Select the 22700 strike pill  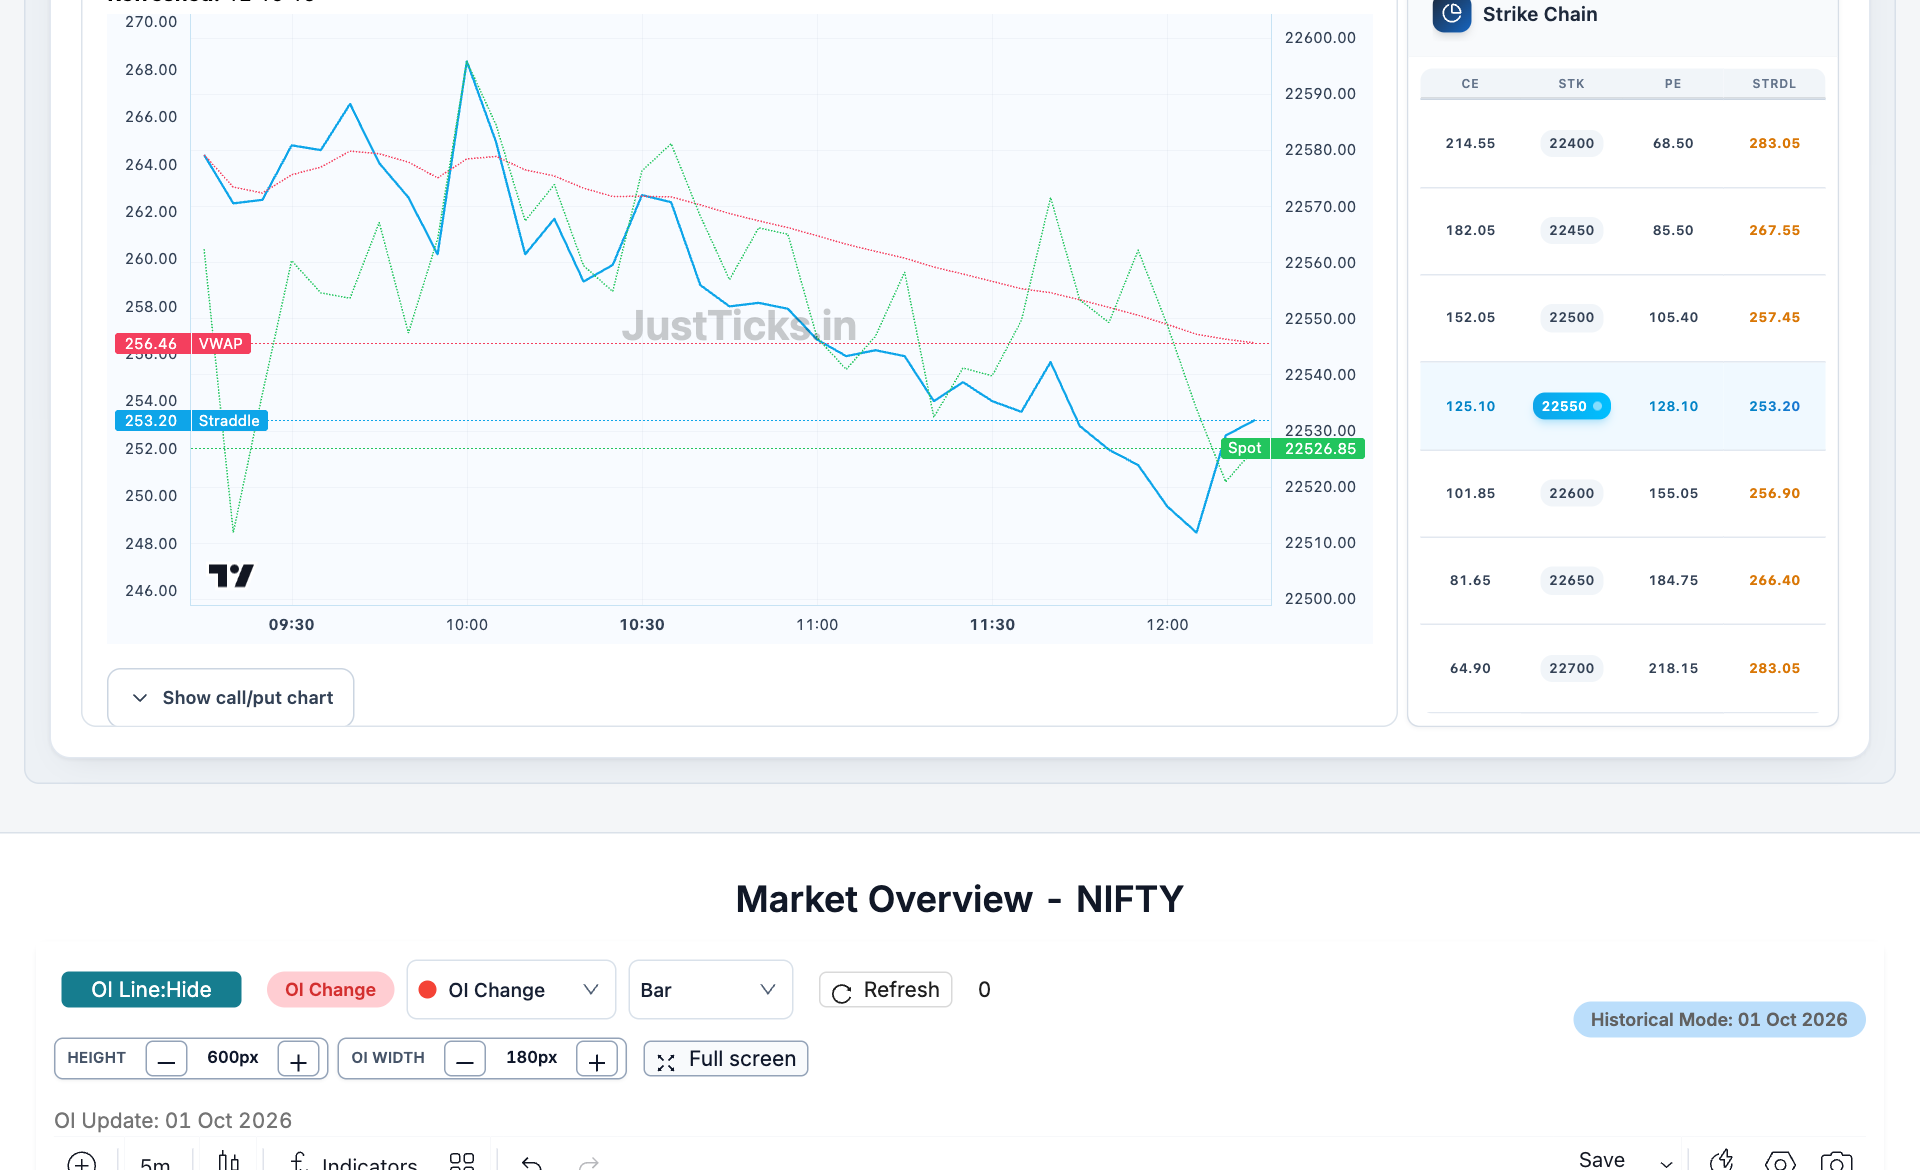pyautogui.click(x=1572, y=668)
